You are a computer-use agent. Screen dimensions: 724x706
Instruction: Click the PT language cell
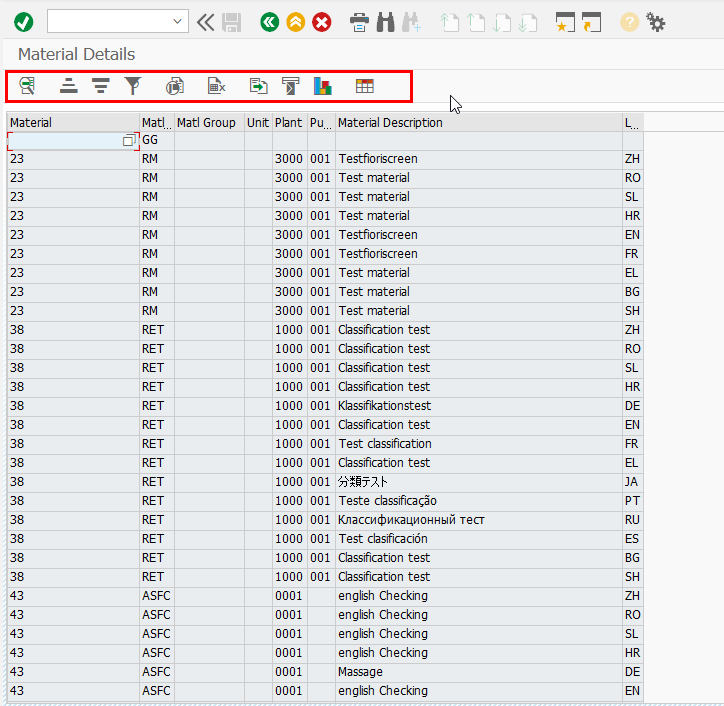[x=633, y=501]
